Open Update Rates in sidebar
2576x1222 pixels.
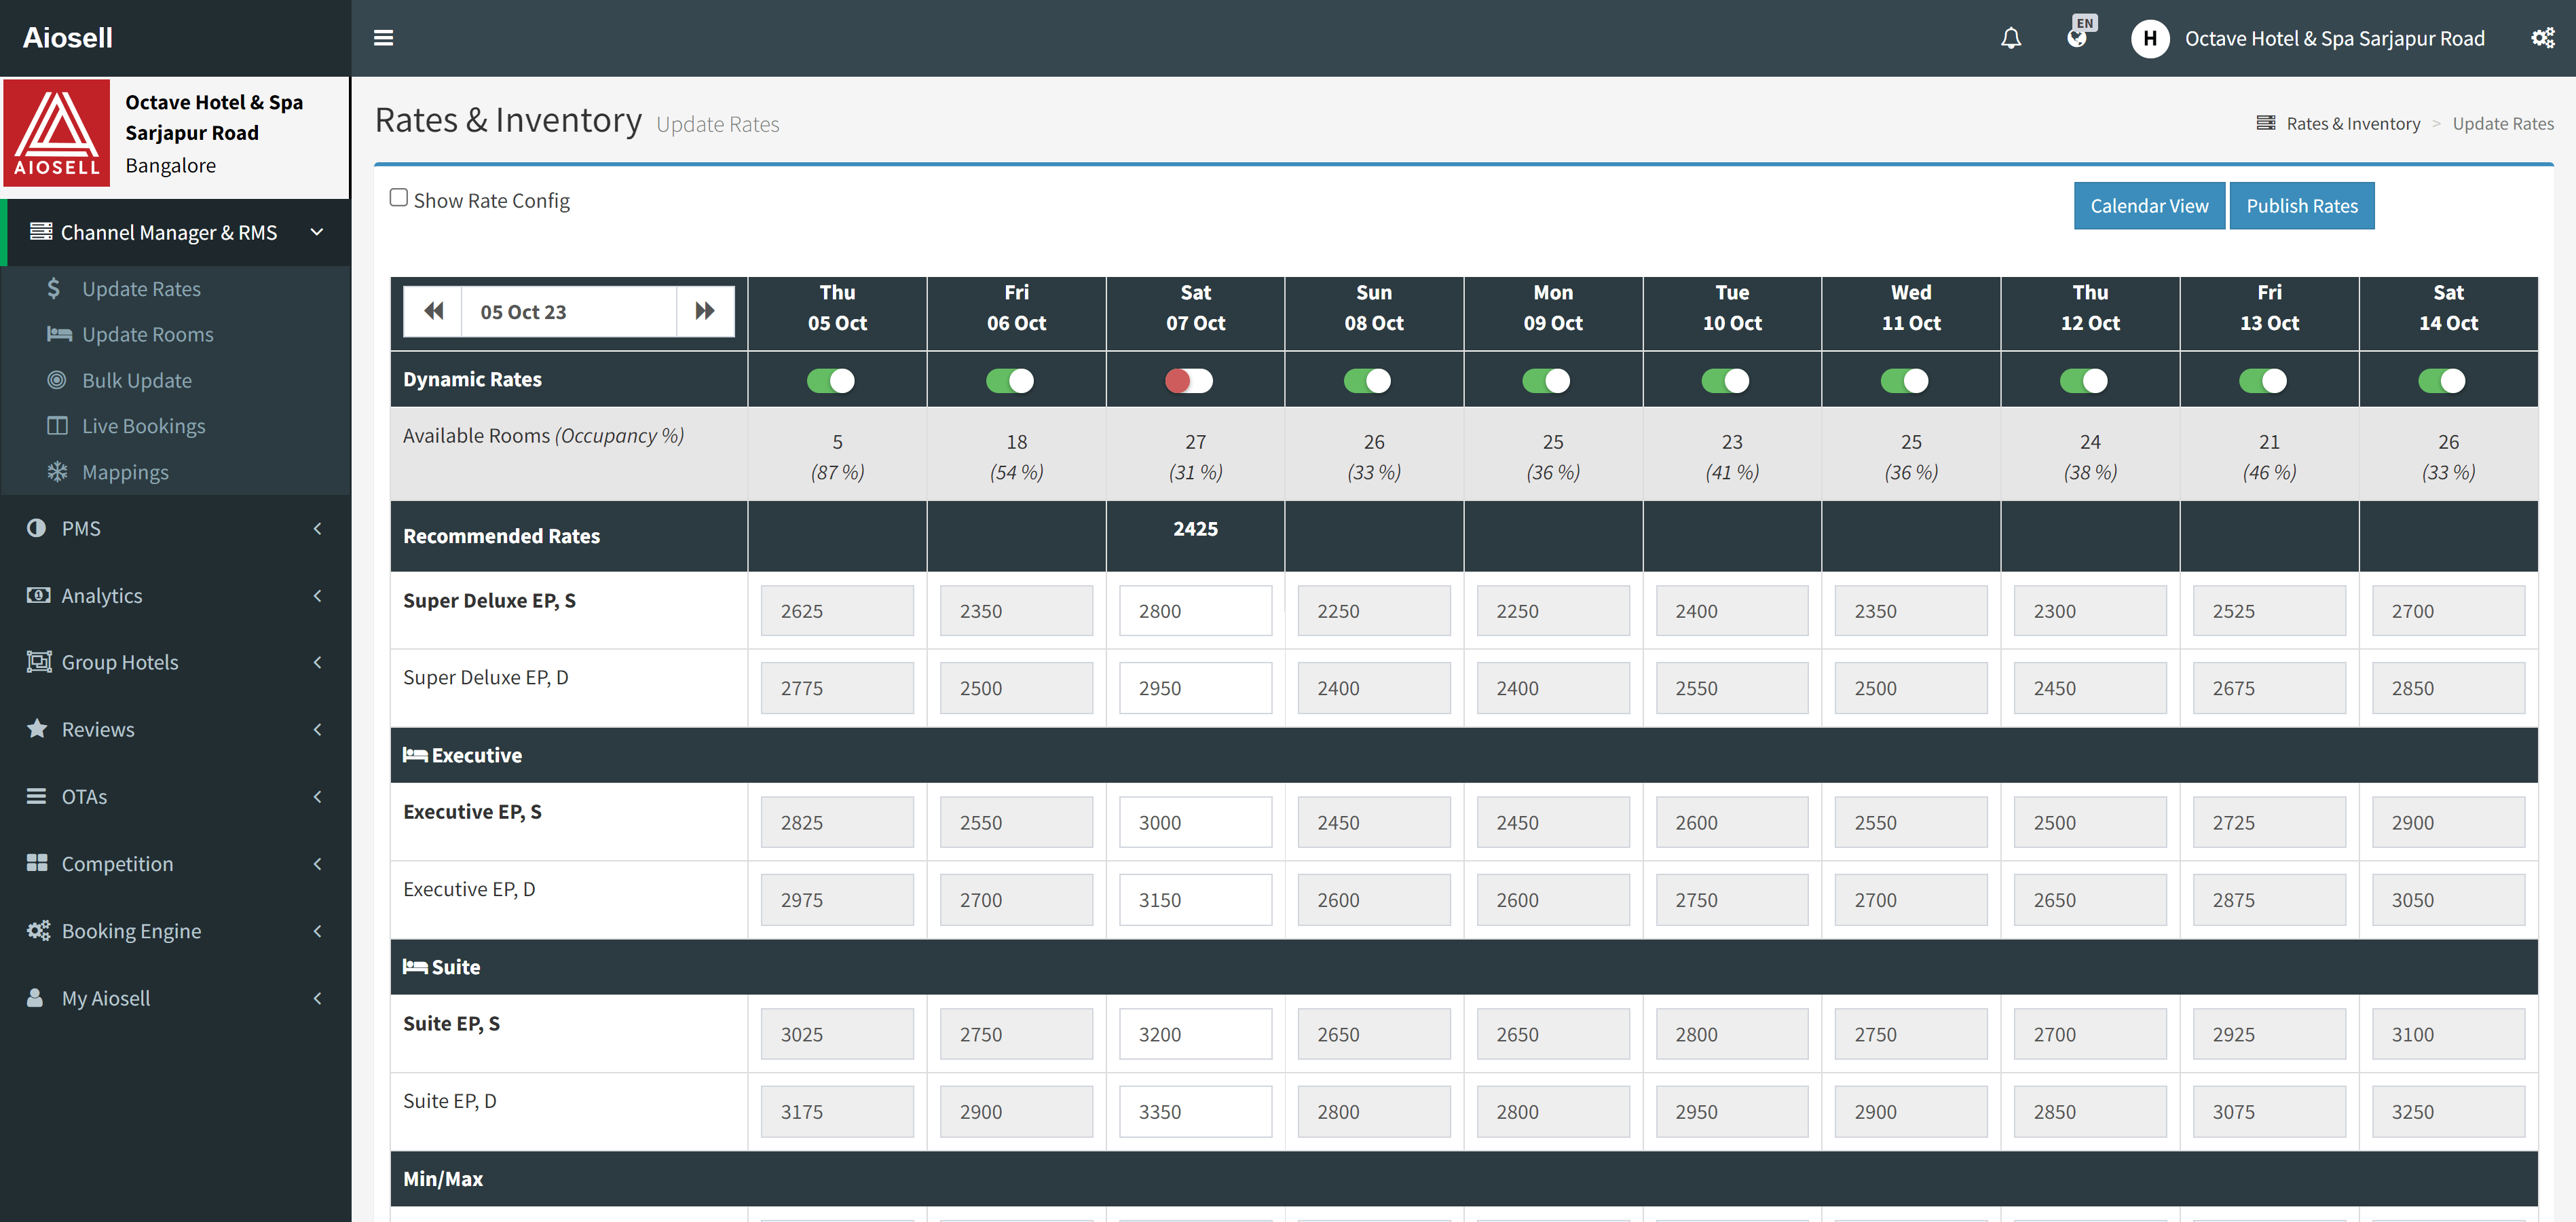(x=141, y=288)
